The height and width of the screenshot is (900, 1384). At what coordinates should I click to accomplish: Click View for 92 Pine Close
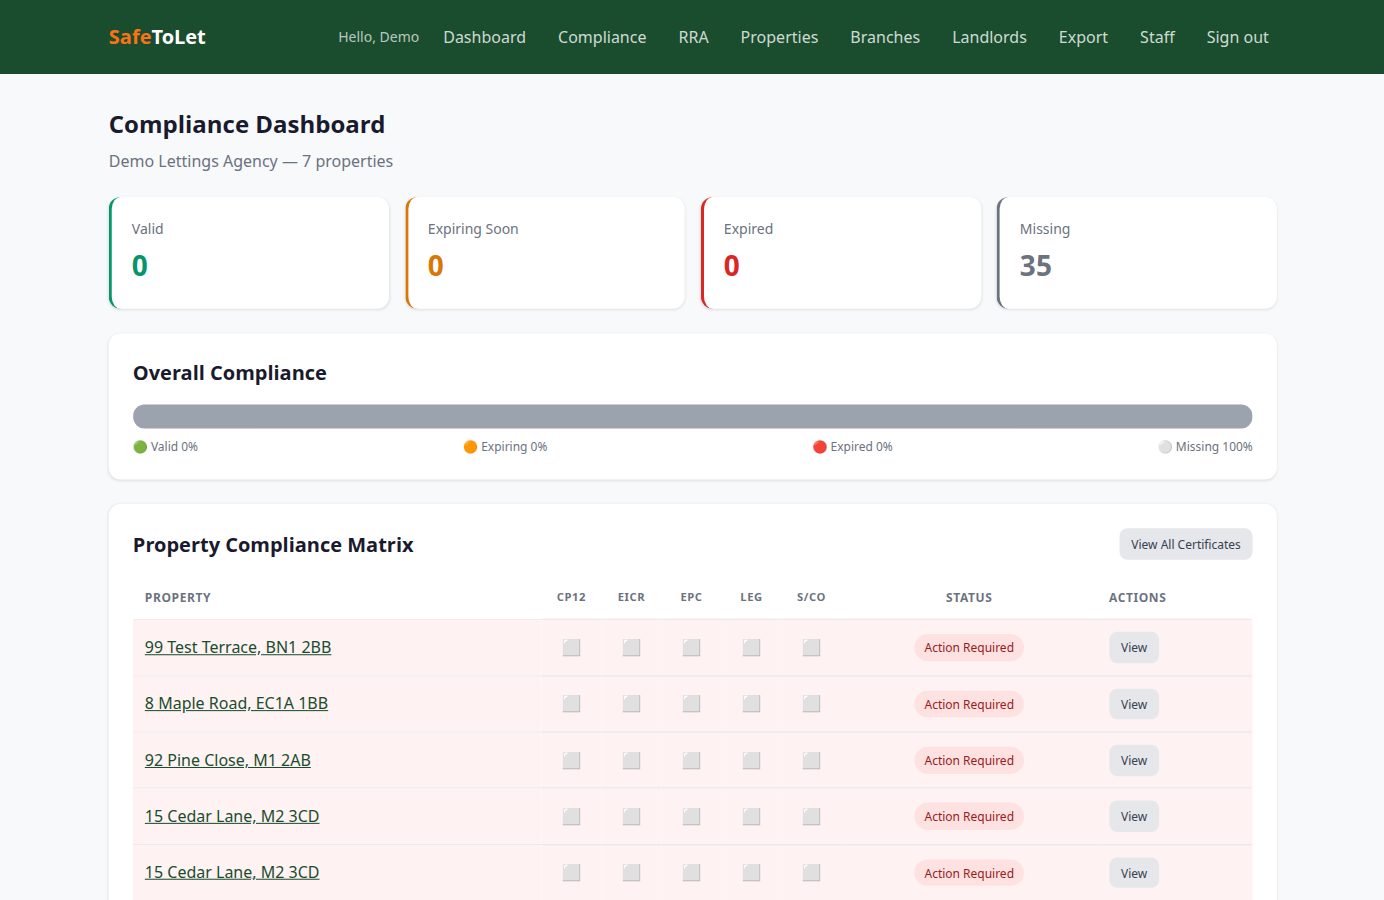click(x=1134, y=761)
